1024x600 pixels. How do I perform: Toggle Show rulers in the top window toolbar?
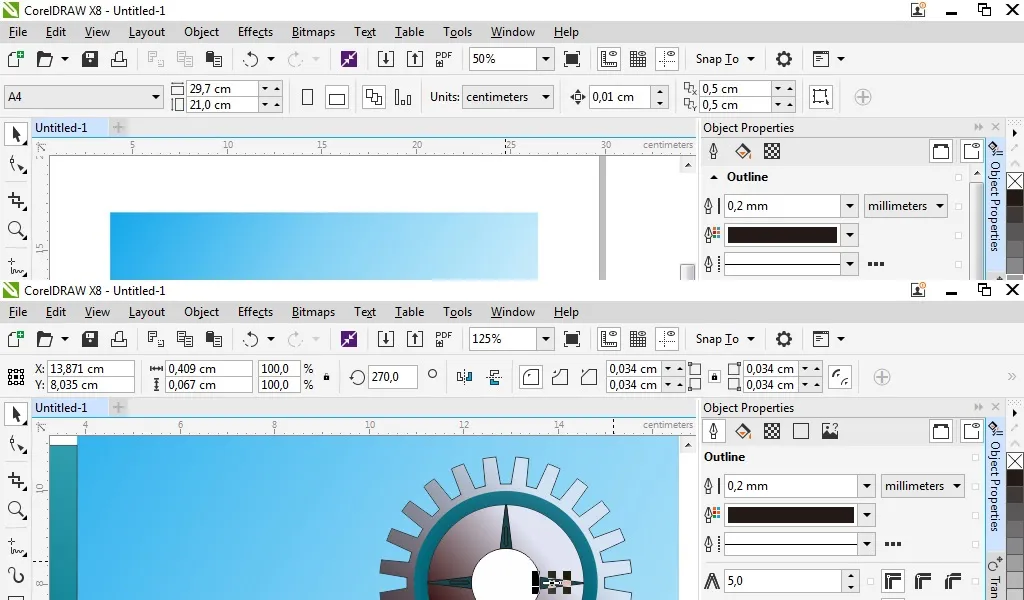[x=609, y=59]
